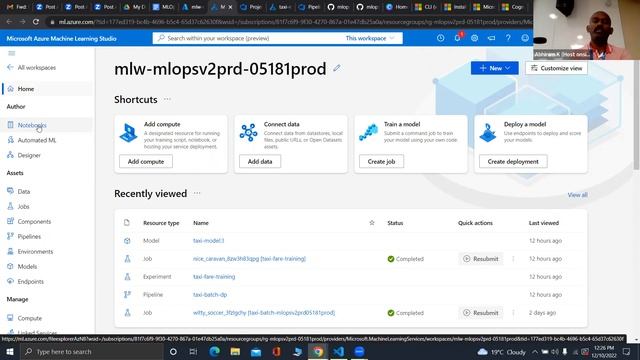The image size is (640, 360).
Task: Click the Add data button
Action: tap(260, 161)
